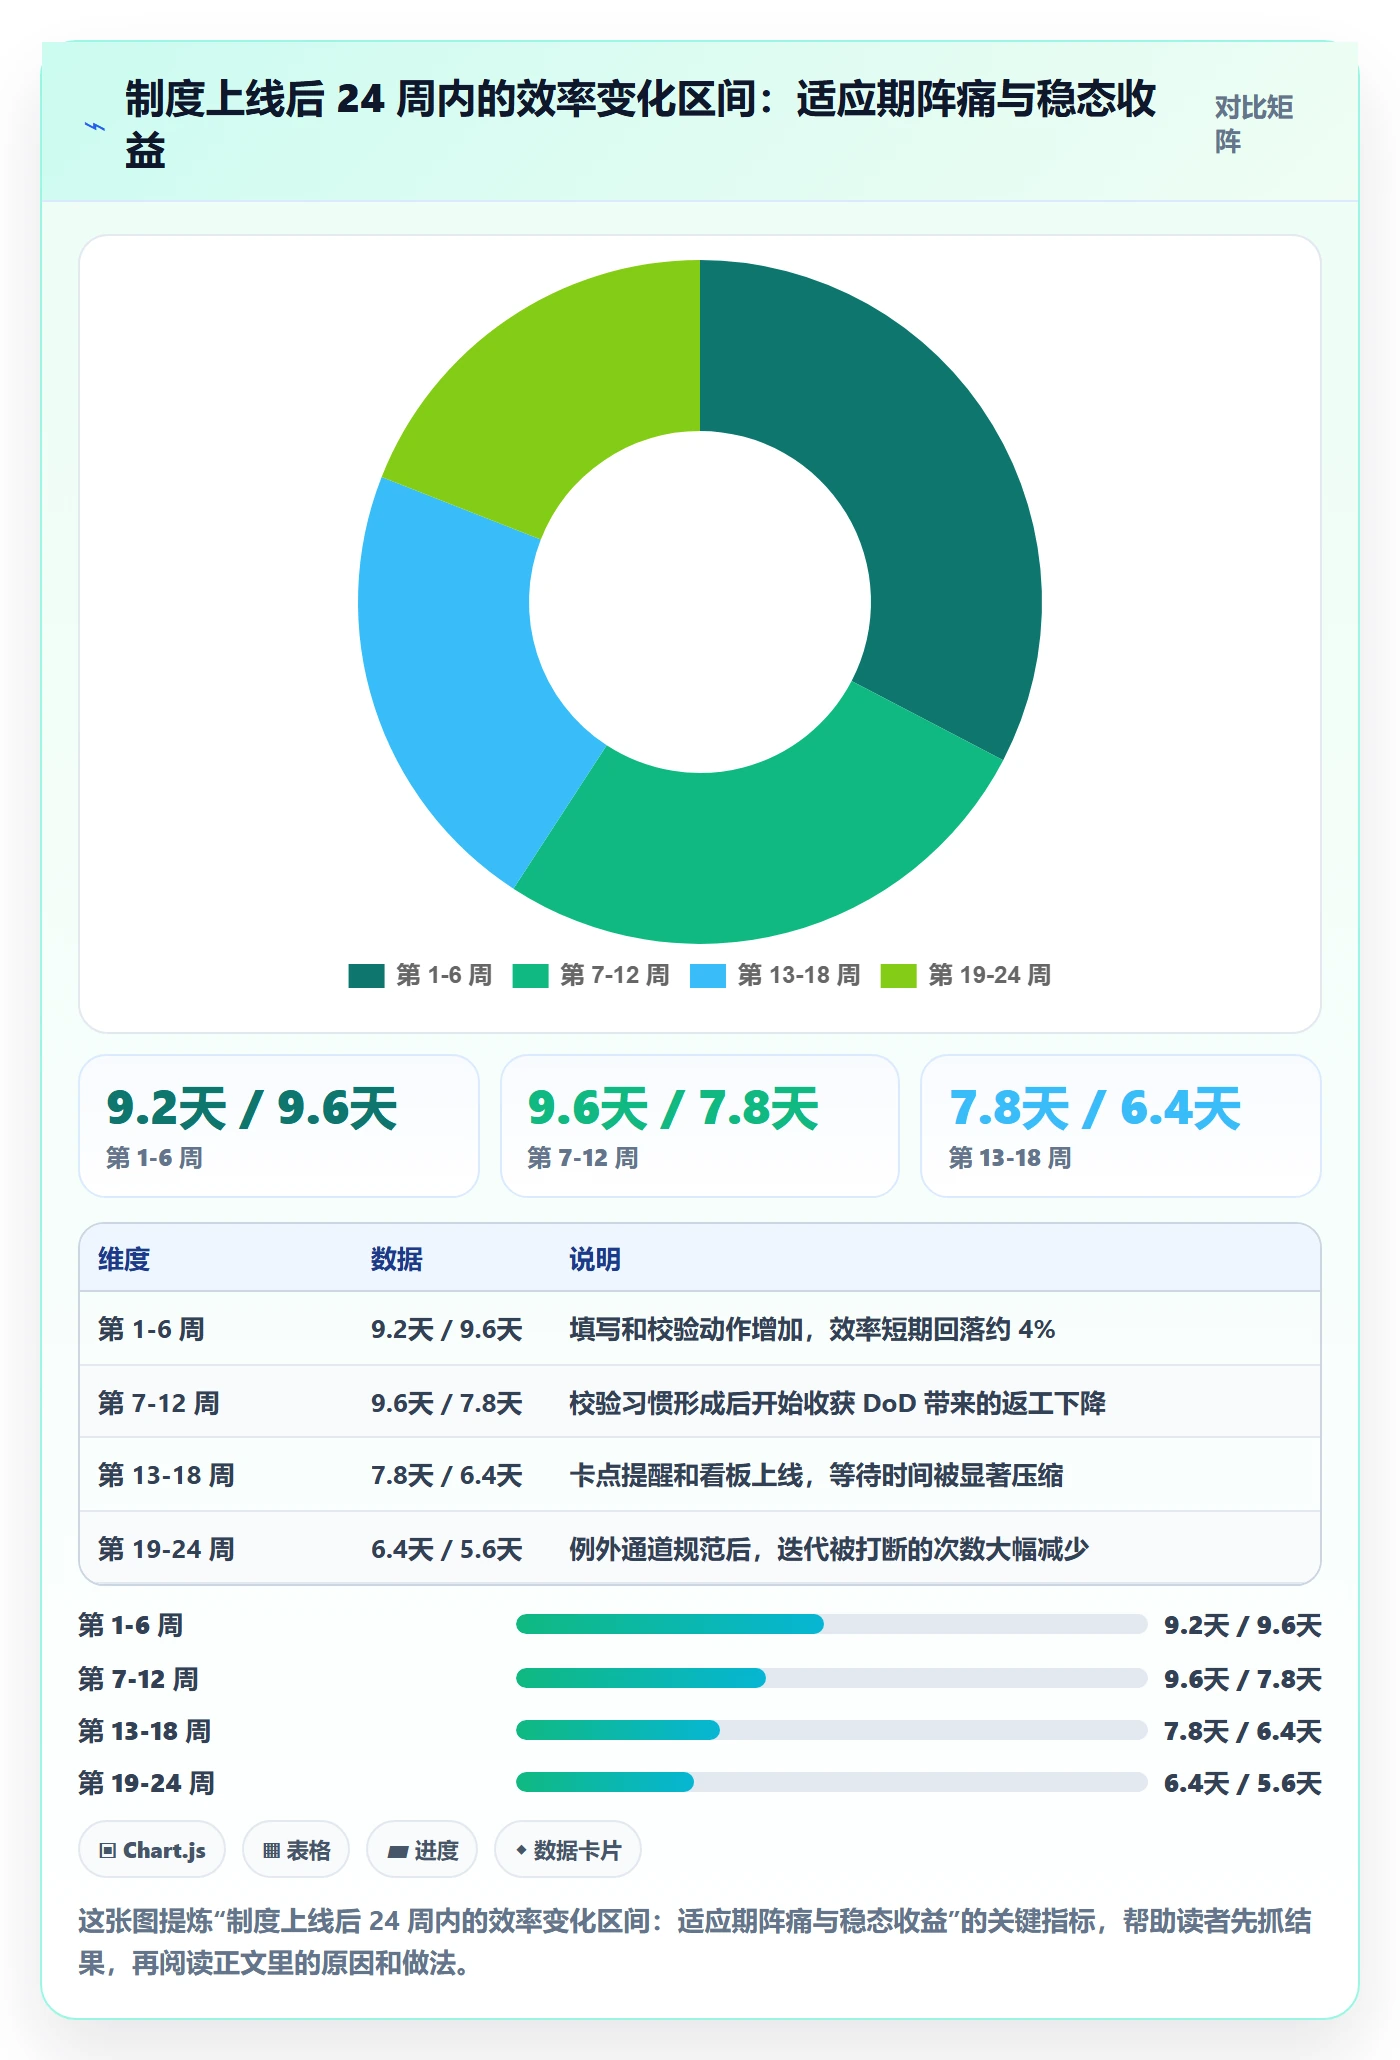The image size is (1400, 2060).
Task: Click description 卡点提醒和看板上线，等待时间被显著压缩
Action: [x=816, y=1475]
